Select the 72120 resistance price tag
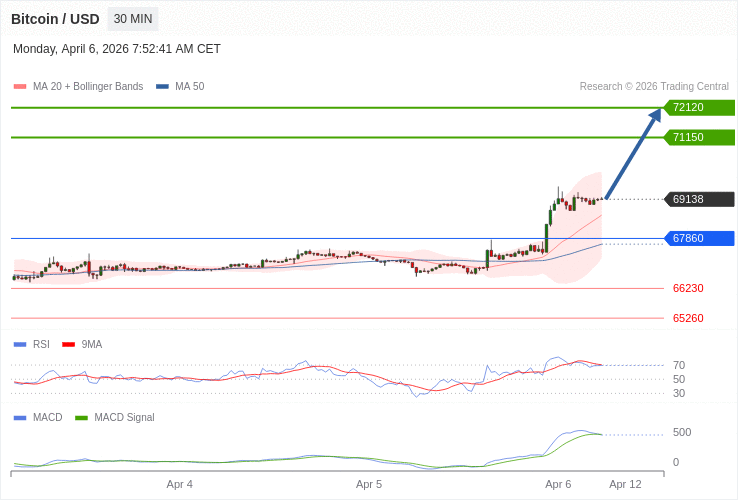 click(699, 107)
